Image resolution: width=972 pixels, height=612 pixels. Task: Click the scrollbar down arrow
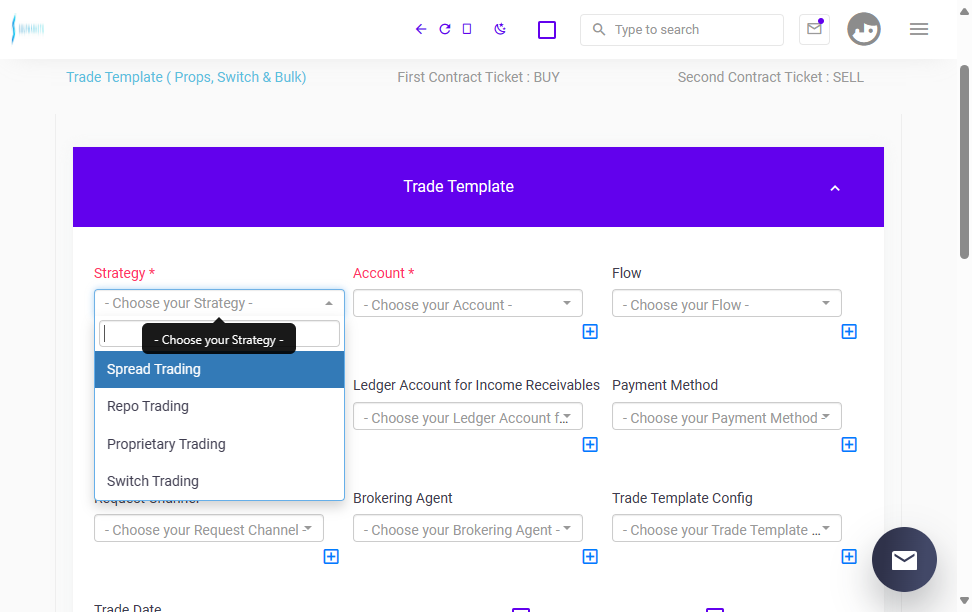click(964, 600)
